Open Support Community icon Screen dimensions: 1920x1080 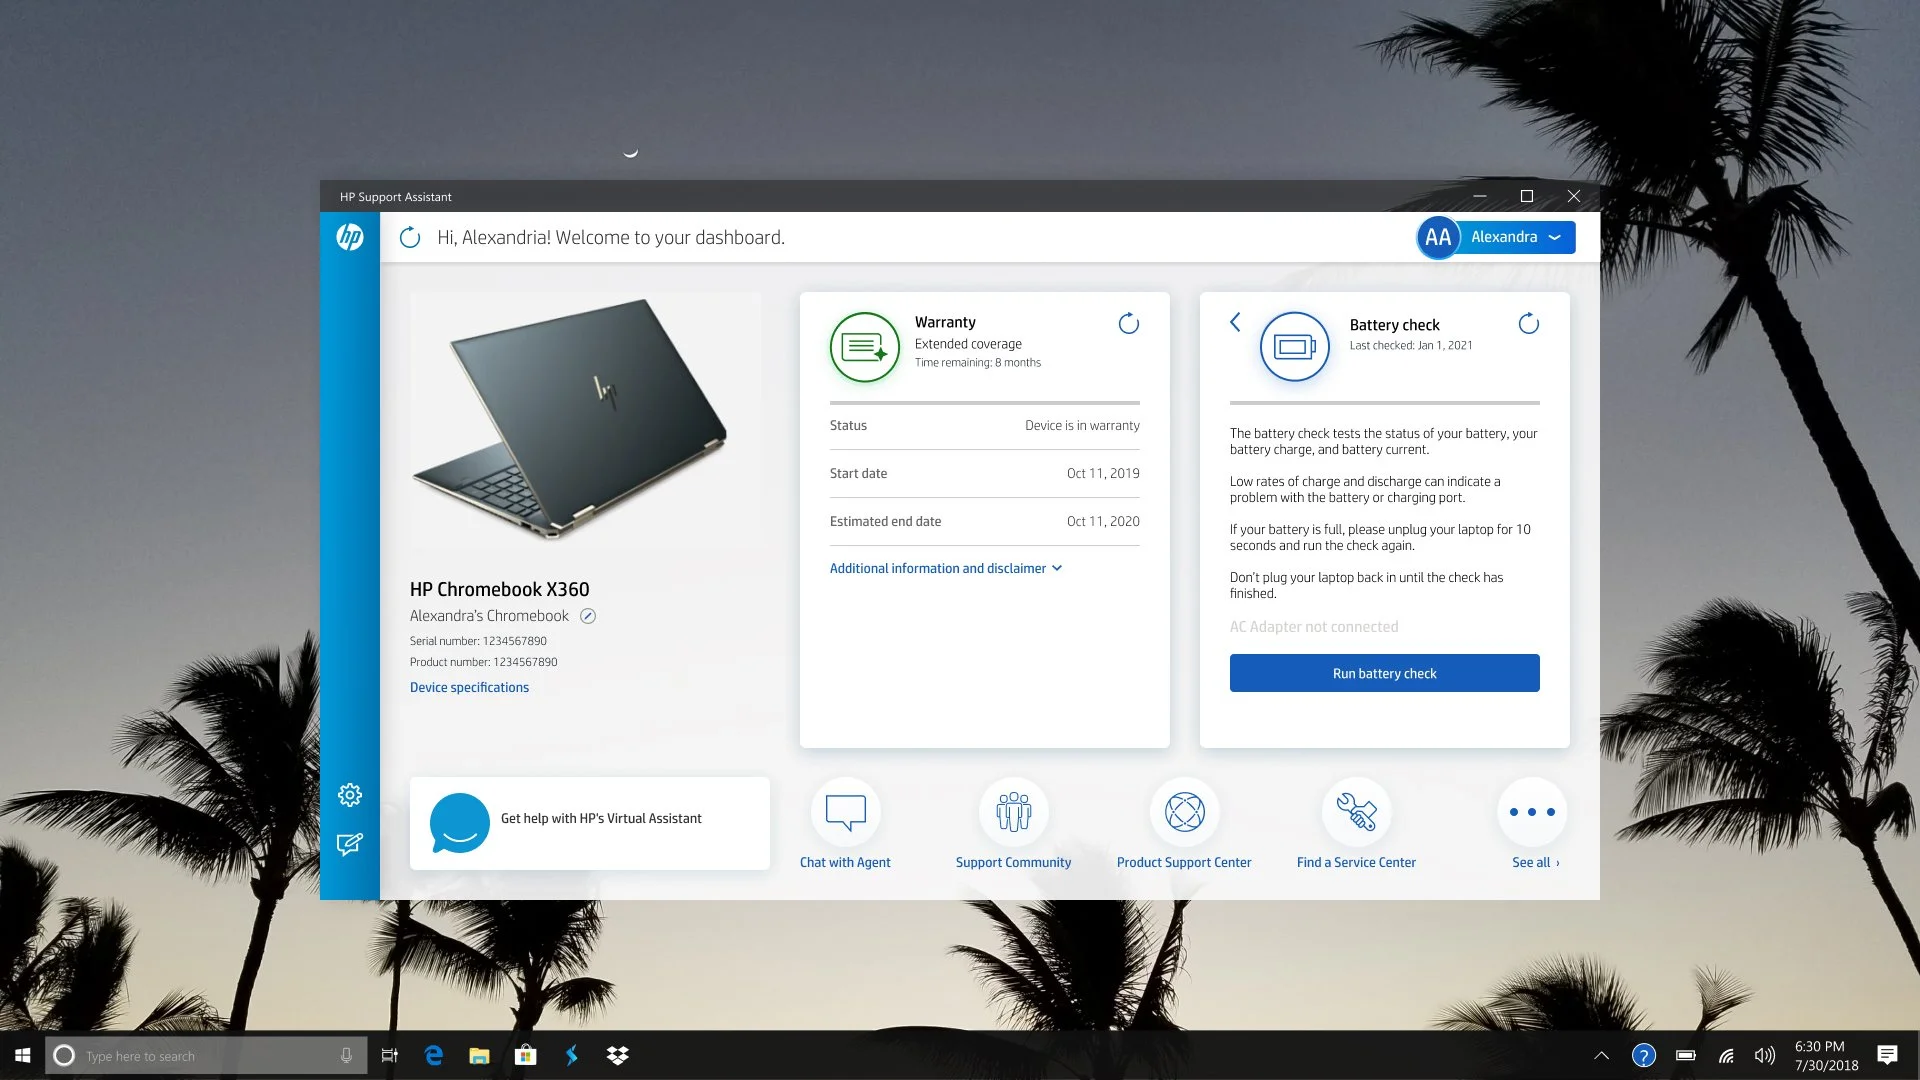point(1014,812)
